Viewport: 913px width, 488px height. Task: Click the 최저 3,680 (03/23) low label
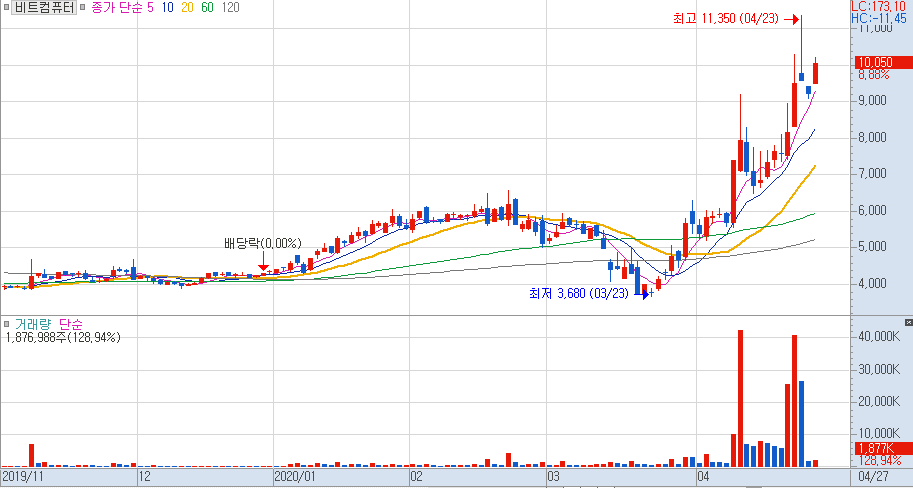tap(579, 293)
